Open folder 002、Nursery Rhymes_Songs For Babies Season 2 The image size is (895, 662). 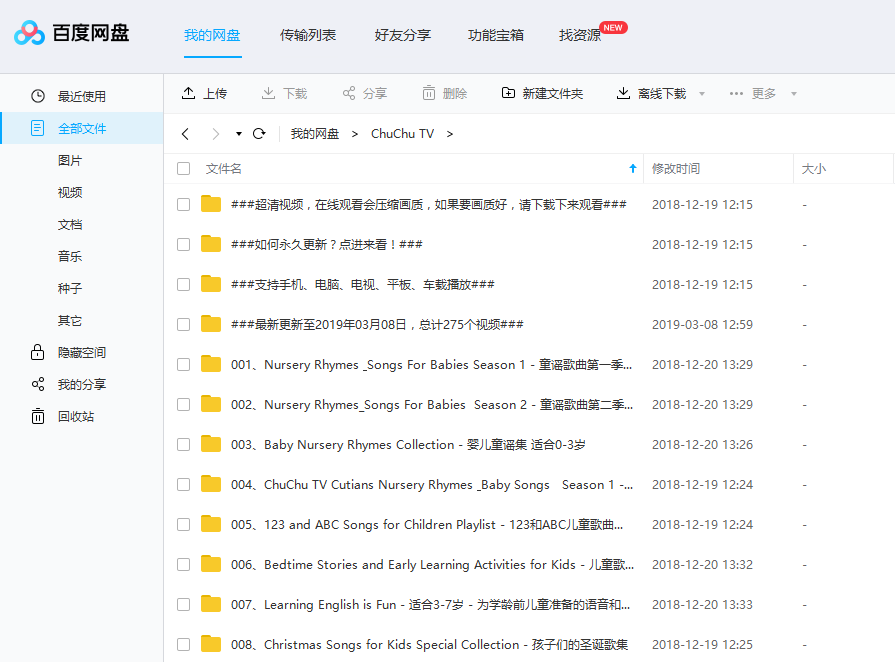coord(432,405)
